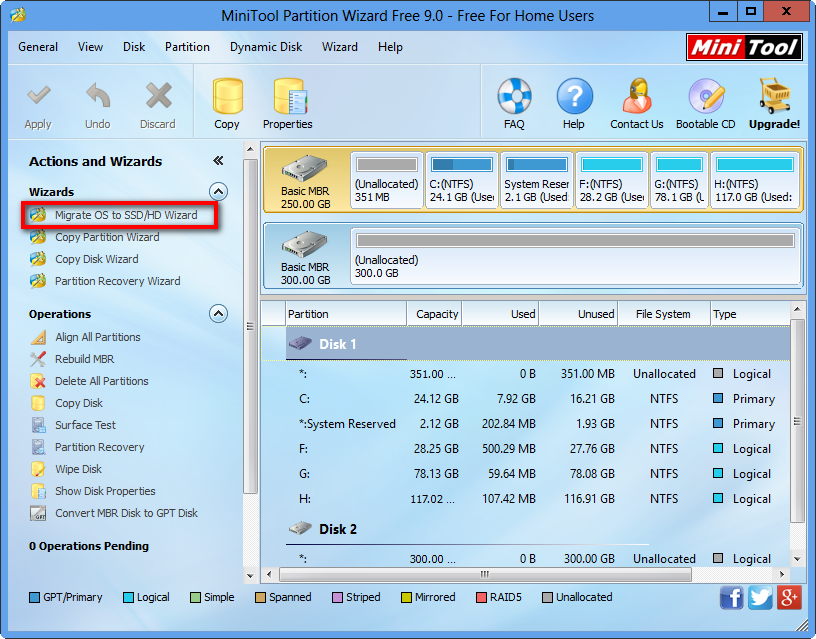Click the Surface Test icon
The height and width of the screenshot is (639, 816).
38,425
